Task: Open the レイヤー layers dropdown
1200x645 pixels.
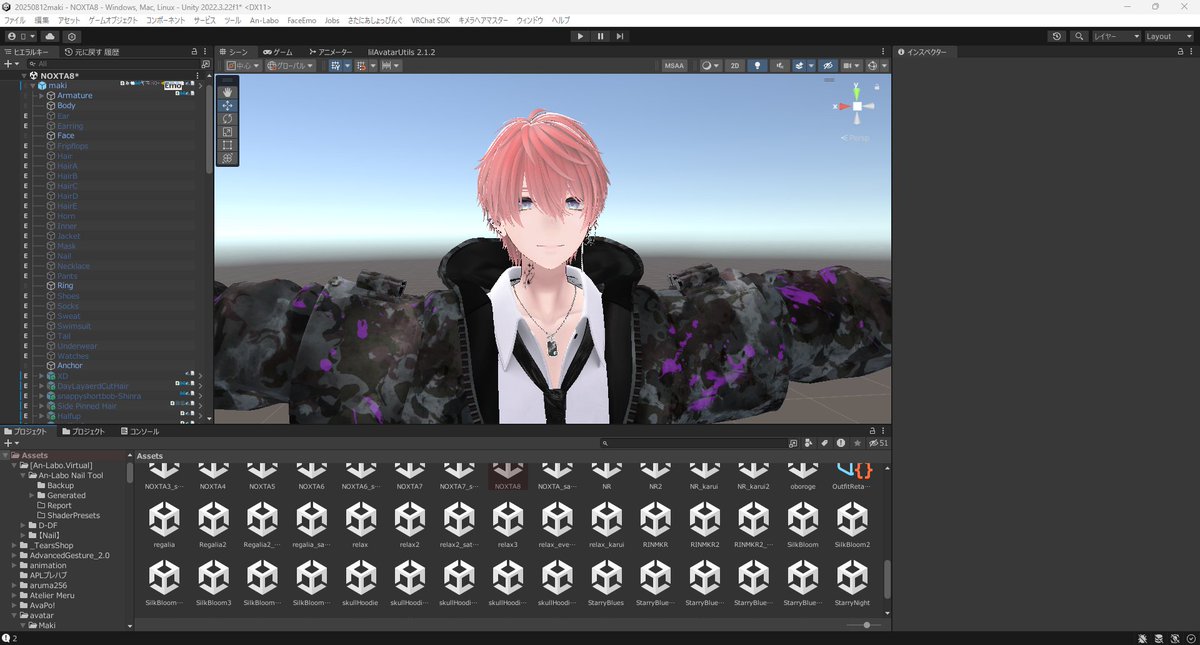Action: pos(1117,36)
